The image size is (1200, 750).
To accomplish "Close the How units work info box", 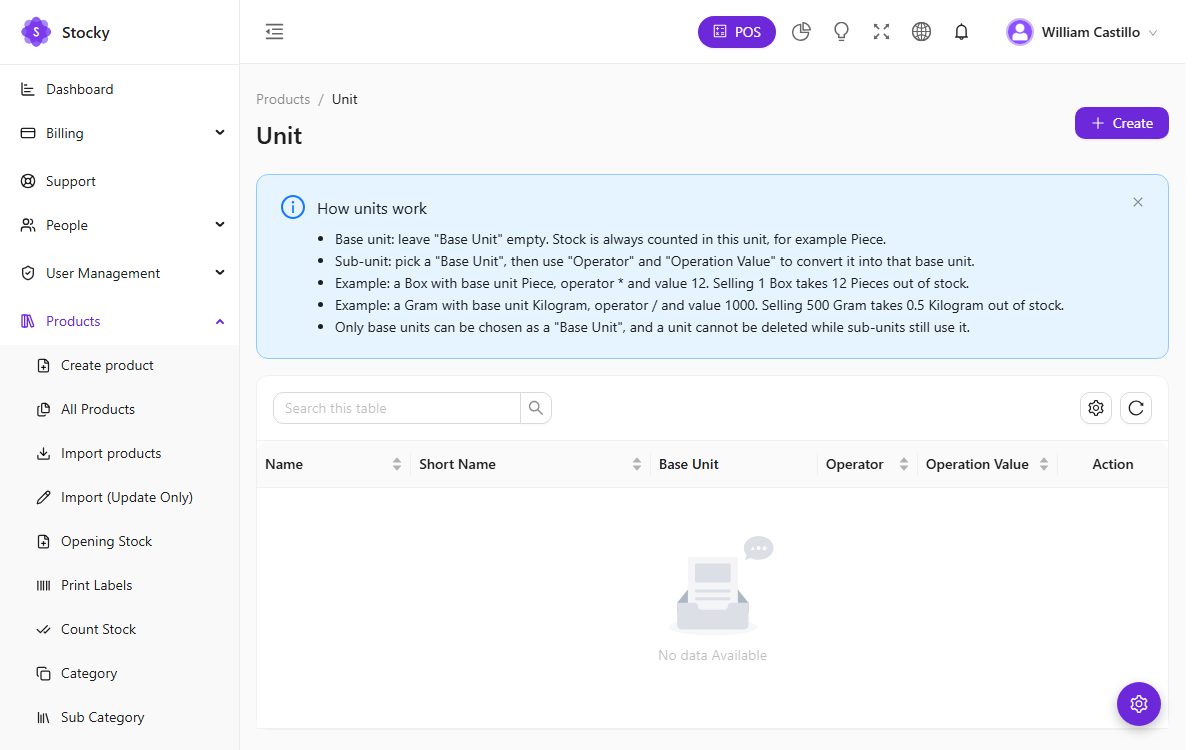I will (x=1137, y=202).
